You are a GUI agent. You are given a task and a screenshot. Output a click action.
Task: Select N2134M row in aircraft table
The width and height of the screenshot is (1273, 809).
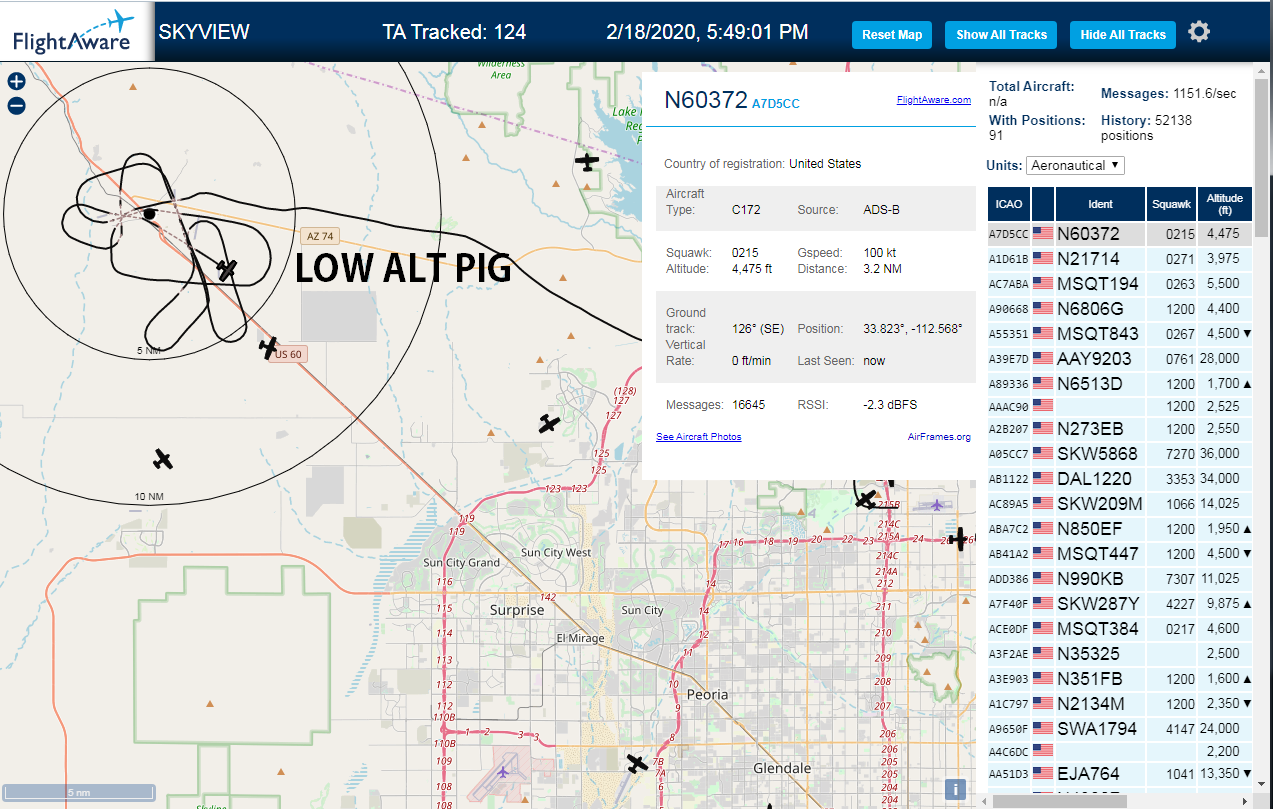(1119, 703)
